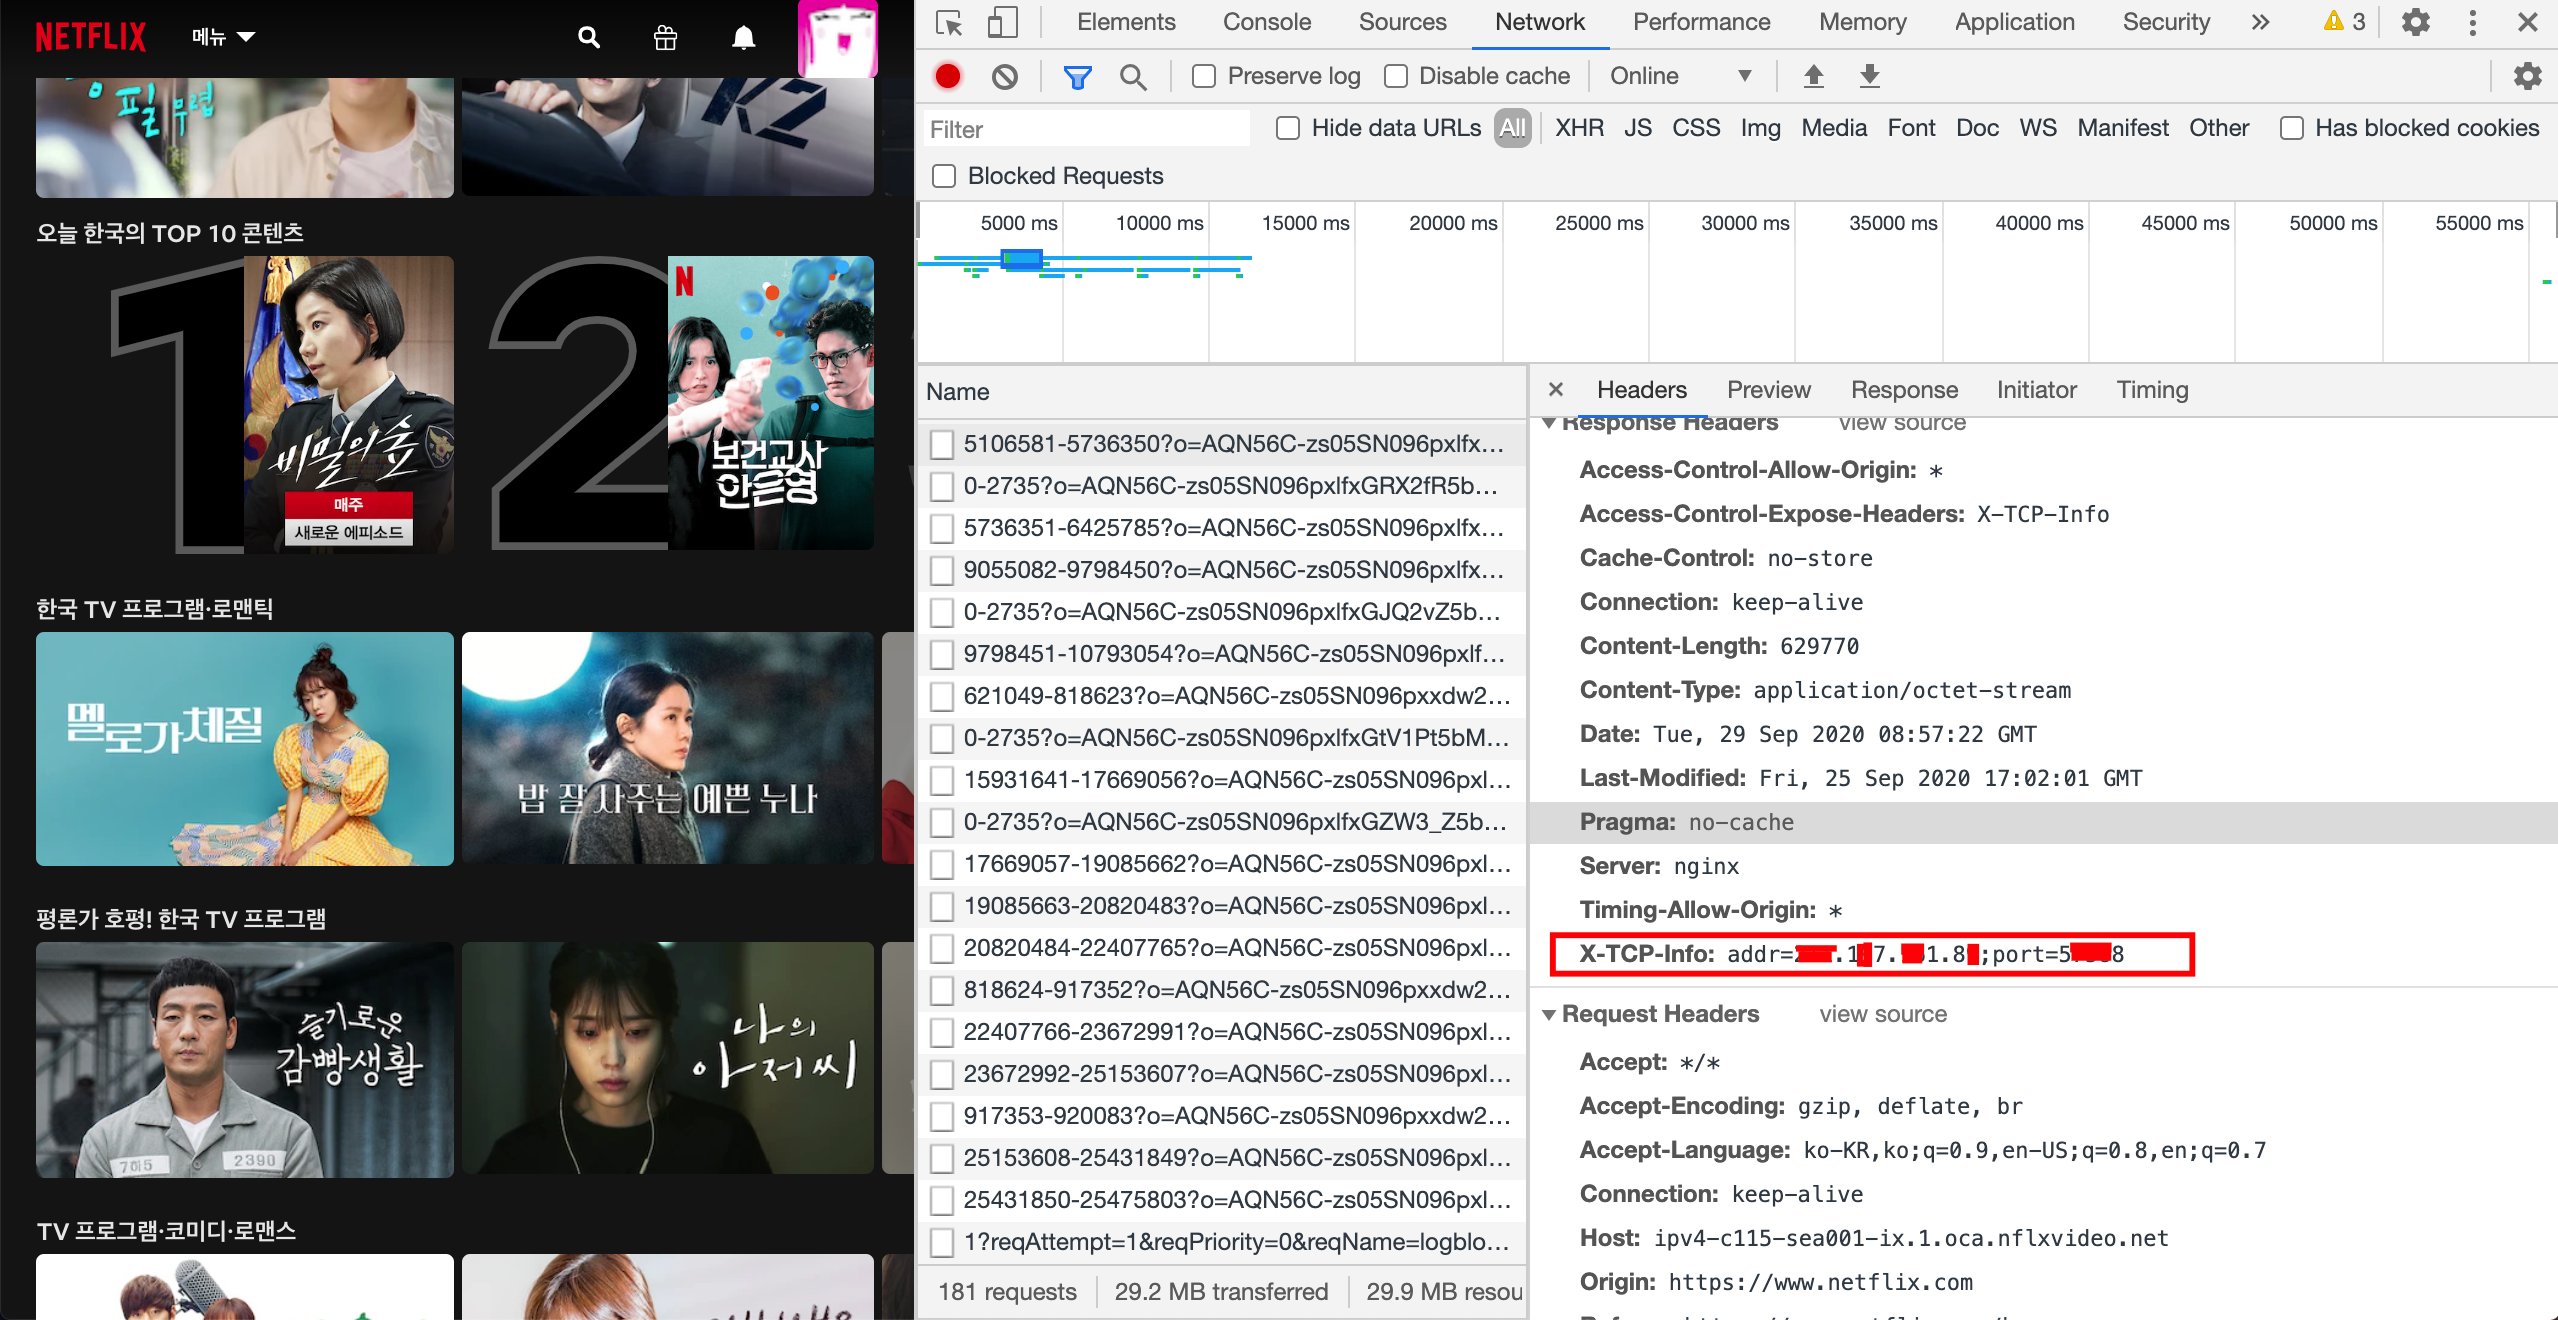Open the Netflix gift box icon
Viewport: 2558px width, 1320px height.
coord(665,38)
